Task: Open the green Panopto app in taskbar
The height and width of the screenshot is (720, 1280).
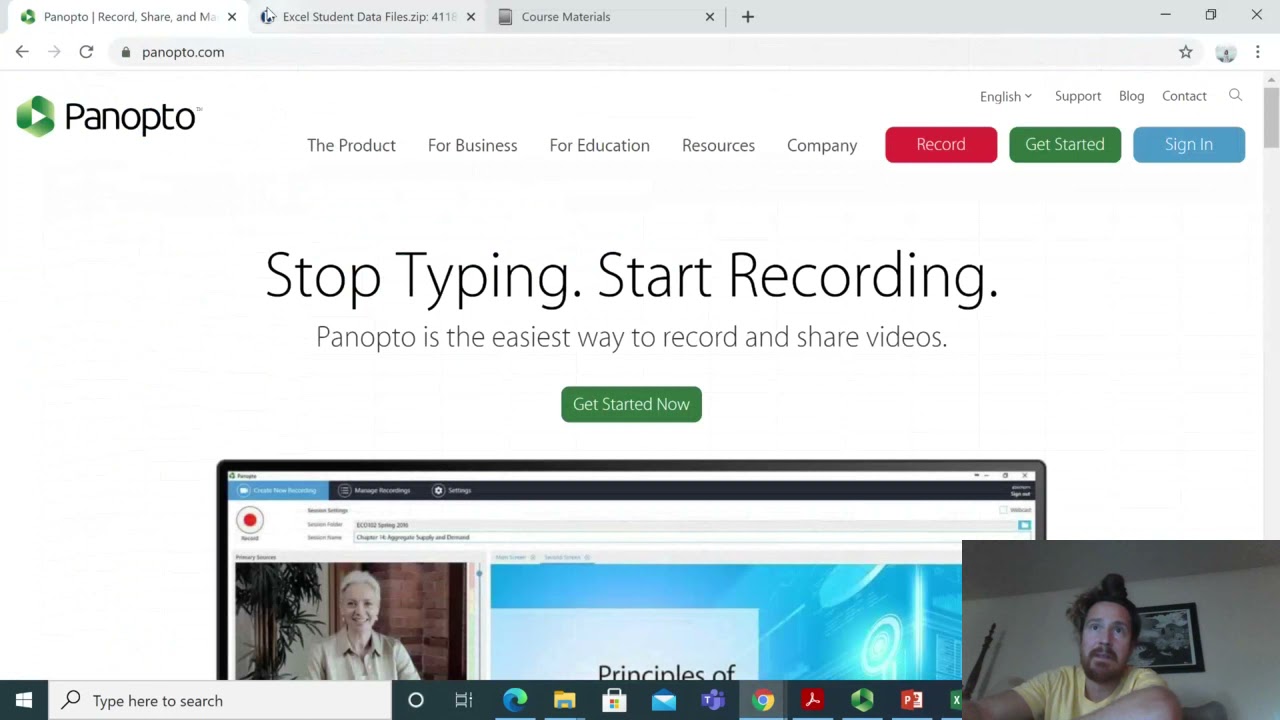Action: pyautogui.click(x=862, y=700)
